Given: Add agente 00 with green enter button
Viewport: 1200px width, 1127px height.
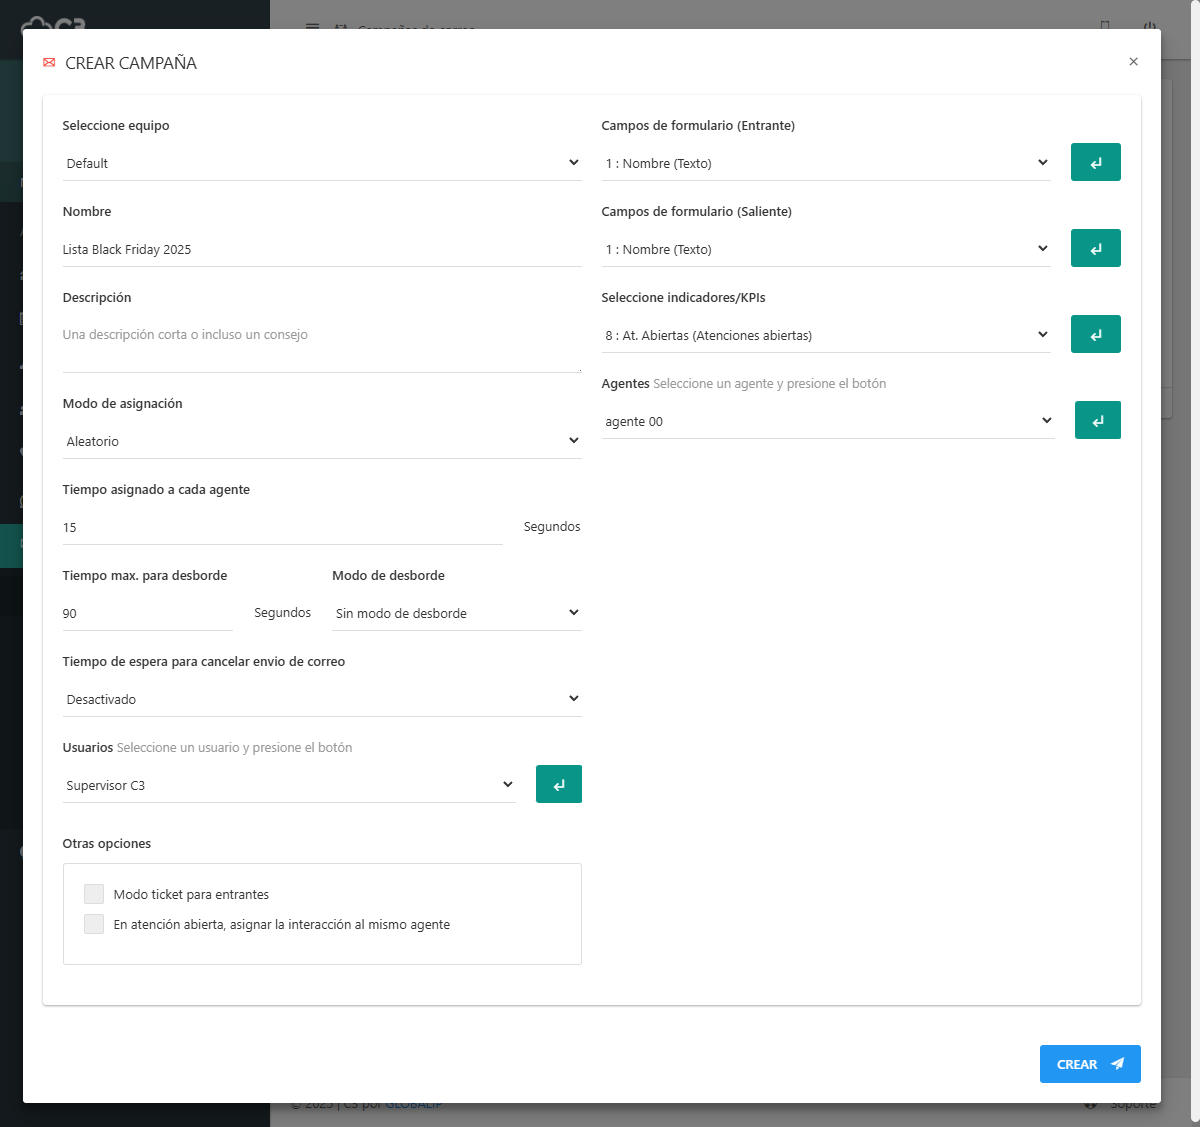Looking at the screenshot, I should tap(1097, 421).
